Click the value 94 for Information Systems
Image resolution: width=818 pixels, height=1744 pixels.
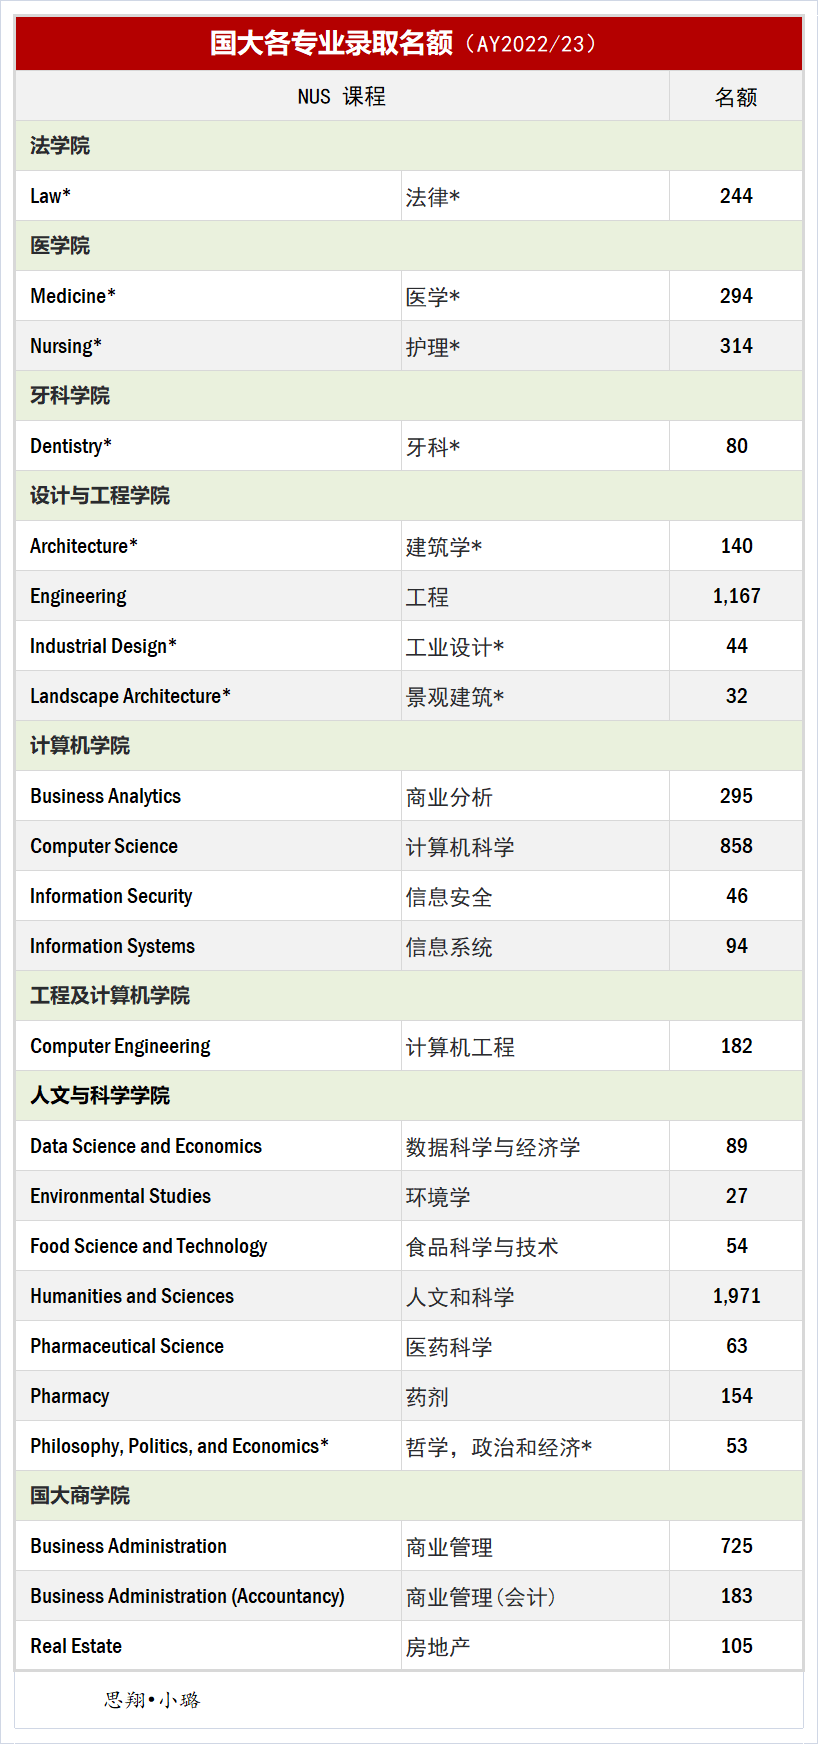pyautogui.click(x=737, y=946)
